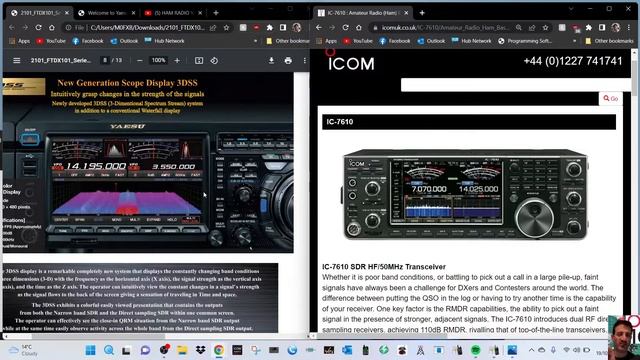The image size is (640, 360).
Task: Show hidden system tray icons
Action: pyautogui.click(x=531, y=350)
